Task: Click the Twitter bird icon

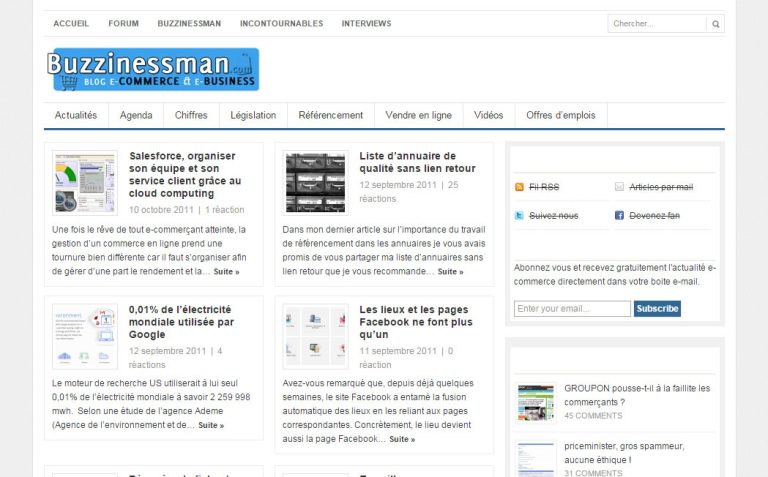Action: point(519,215)
